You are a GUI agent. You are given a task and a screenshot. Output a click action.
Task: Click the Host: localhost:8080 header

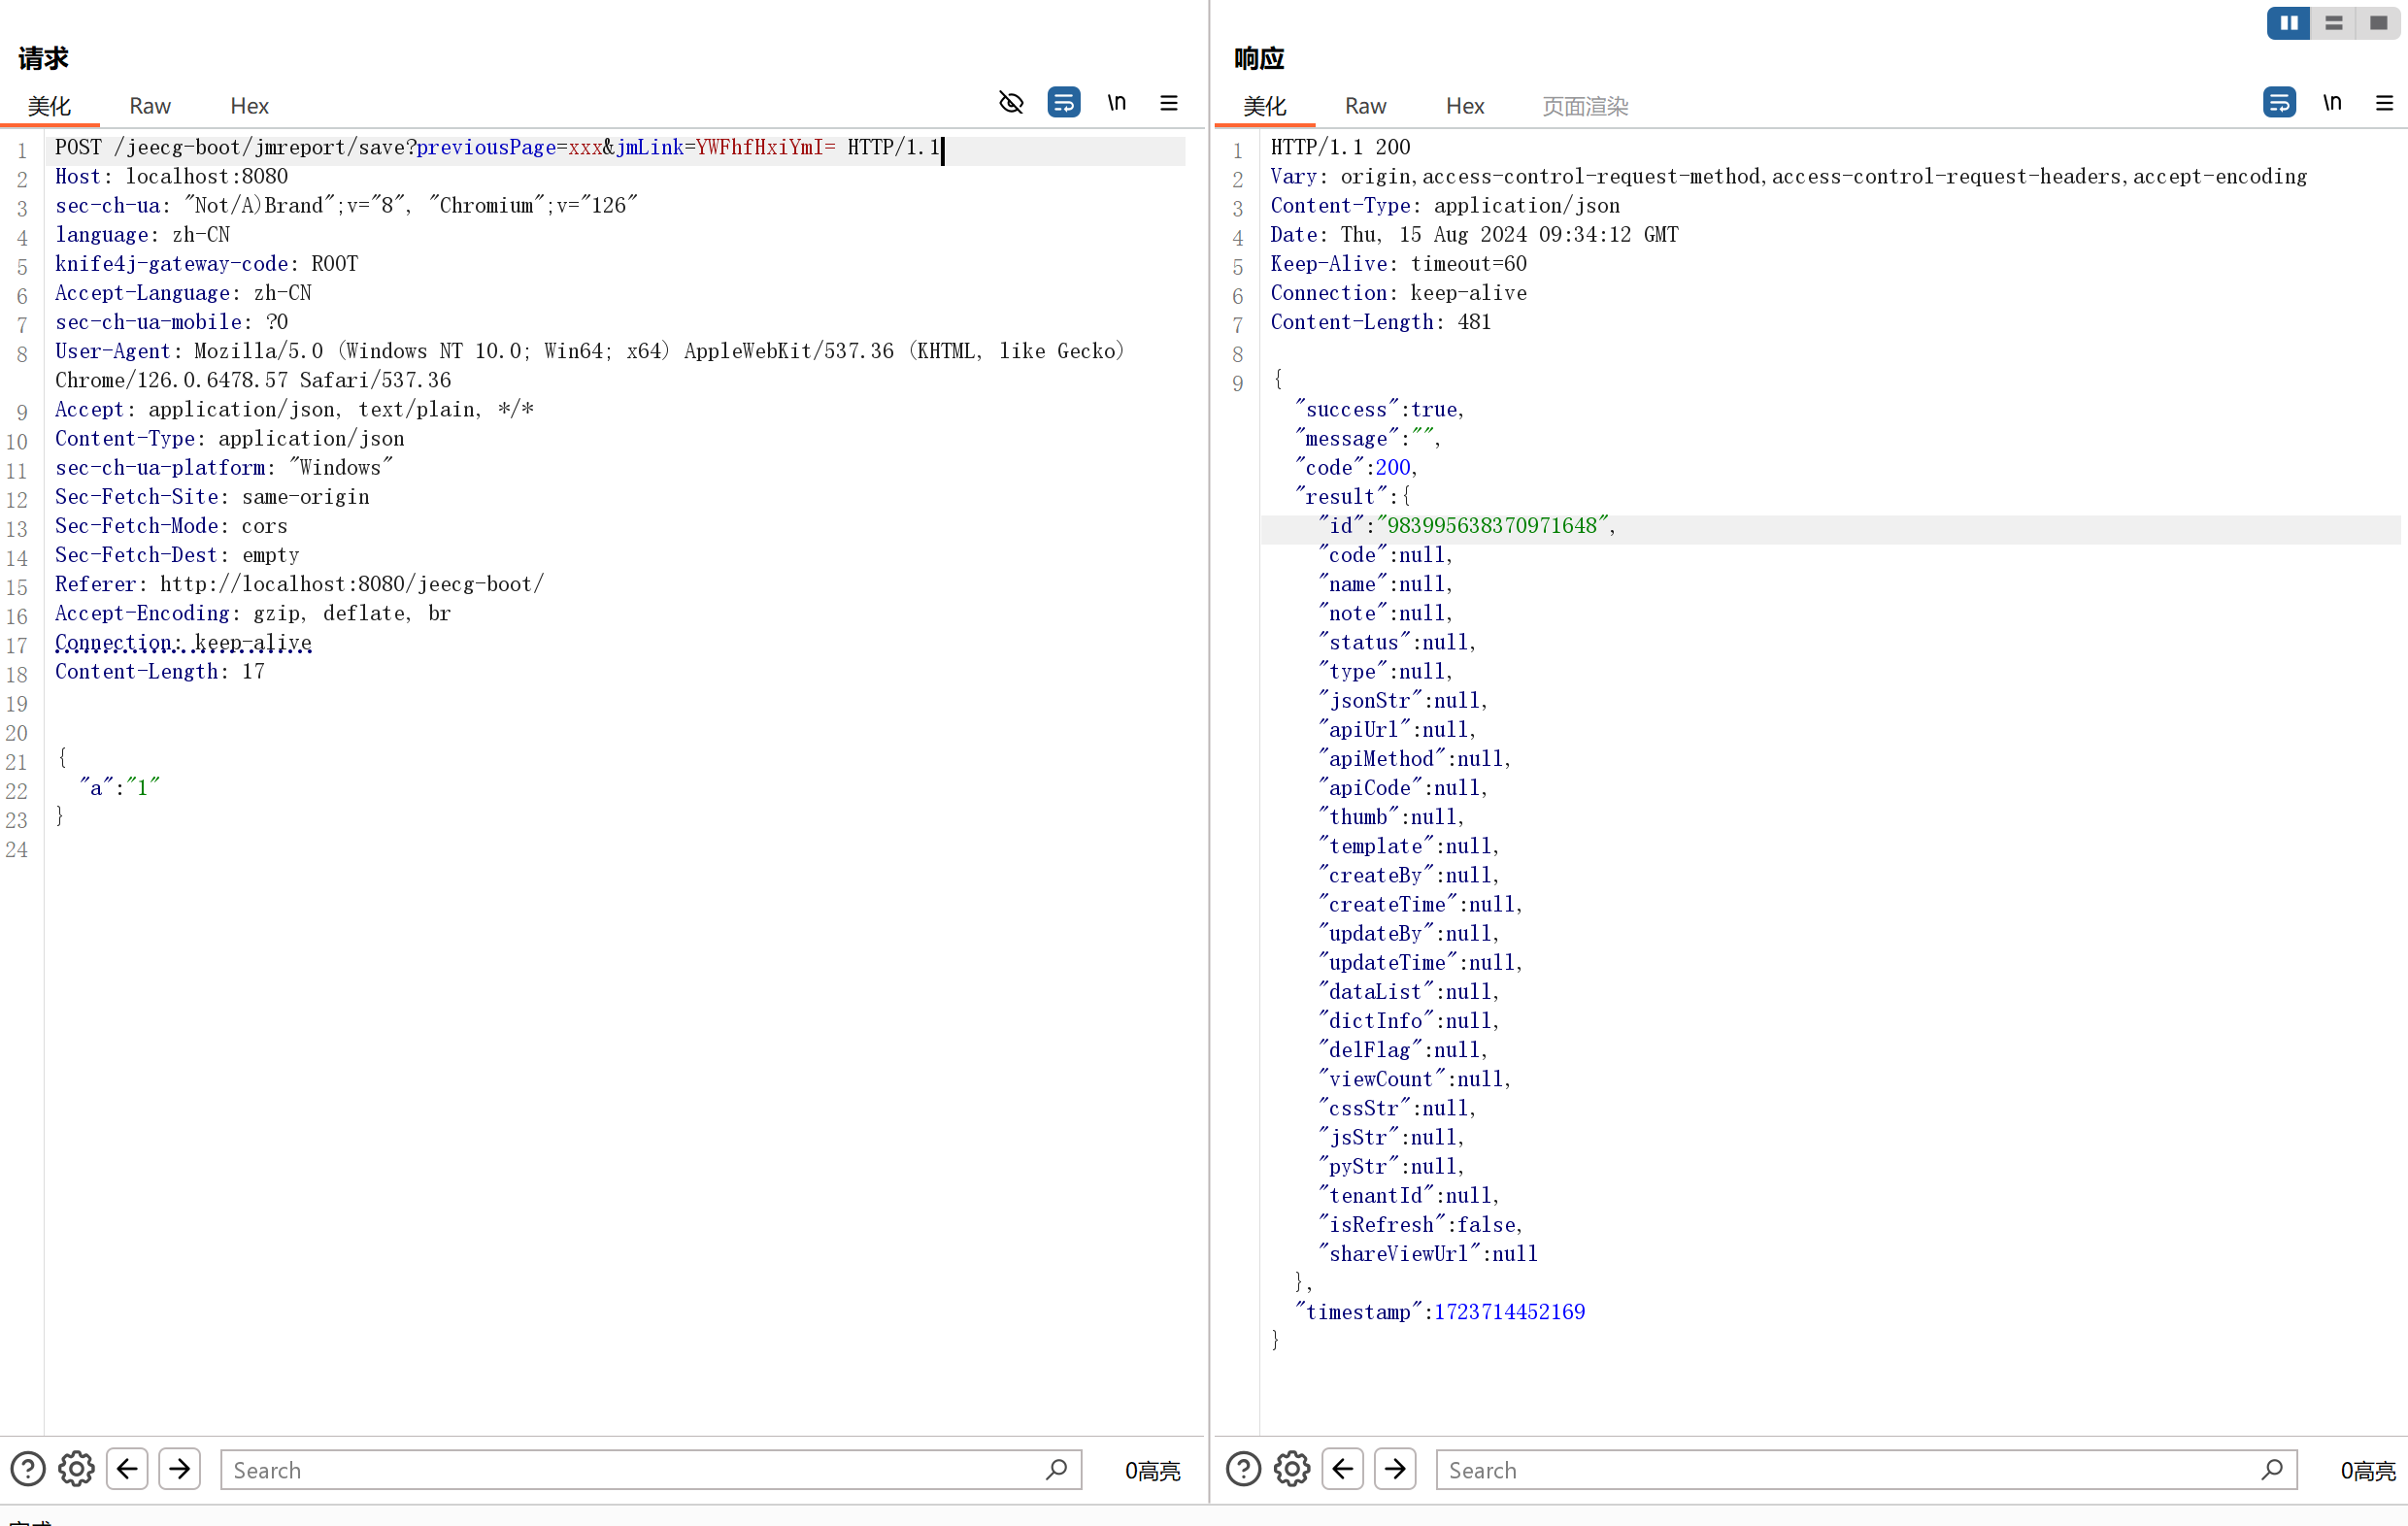click(171, 177)
